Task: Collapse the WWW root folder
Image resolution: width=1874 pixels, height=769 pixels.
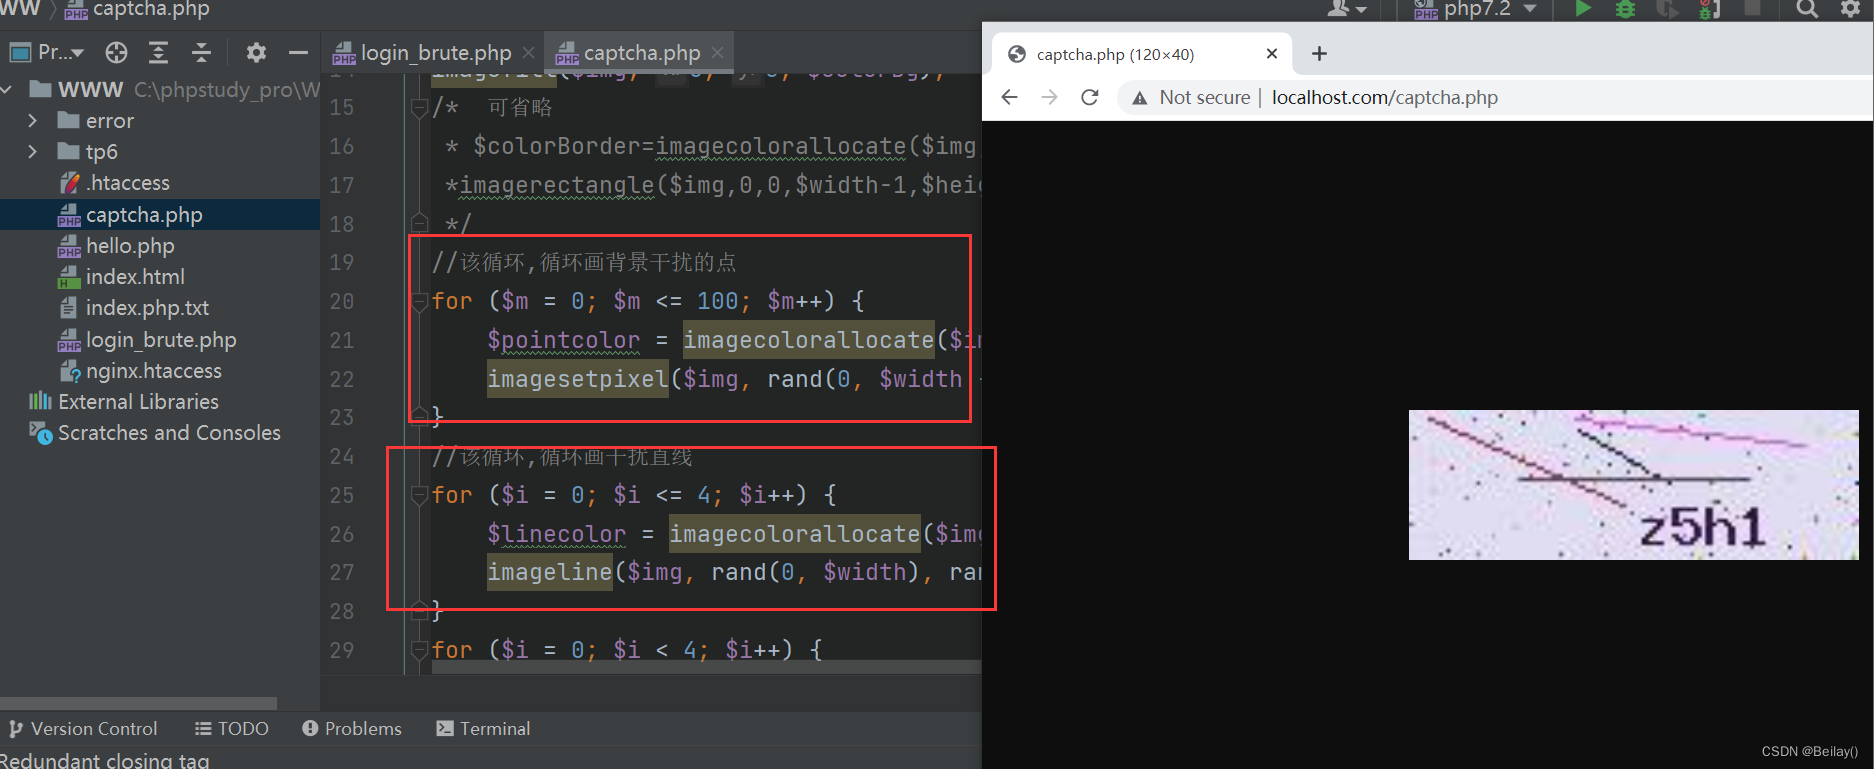Action: [8, 90]
